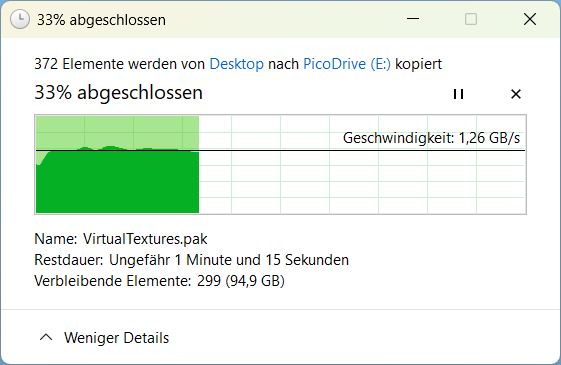Click the Weniger Details label
Image resolution: width=561 pixels, height=365 pixels.
pos(116,338)
